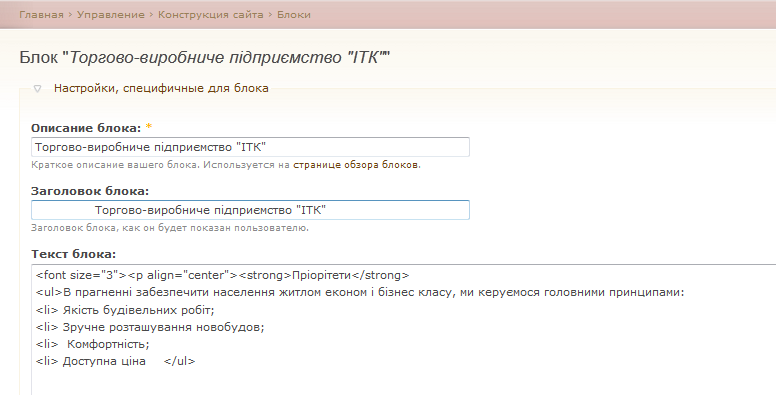This screenshot has height=395, width=776.
Task: Open the 'странице обзора блоков' link
Action: [356, 165]
